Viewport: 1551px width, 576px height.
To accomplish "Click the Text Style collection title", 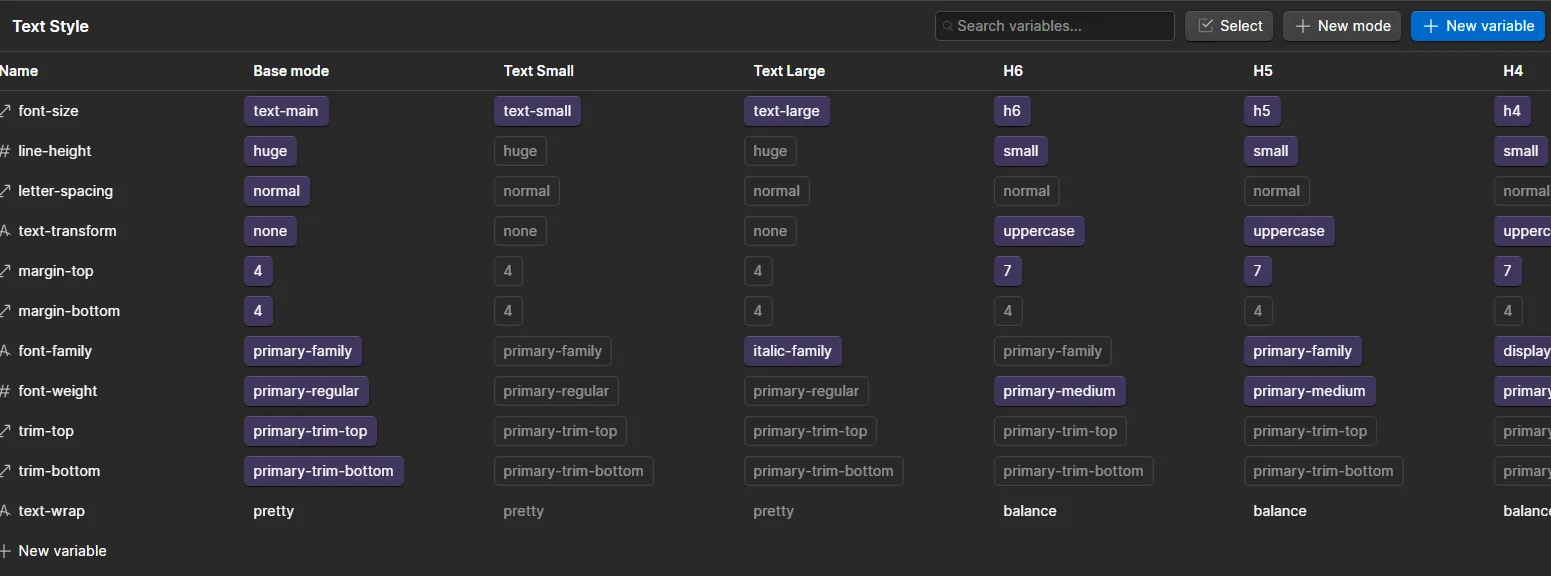I will pyautogui.click(x=51, y=26).
